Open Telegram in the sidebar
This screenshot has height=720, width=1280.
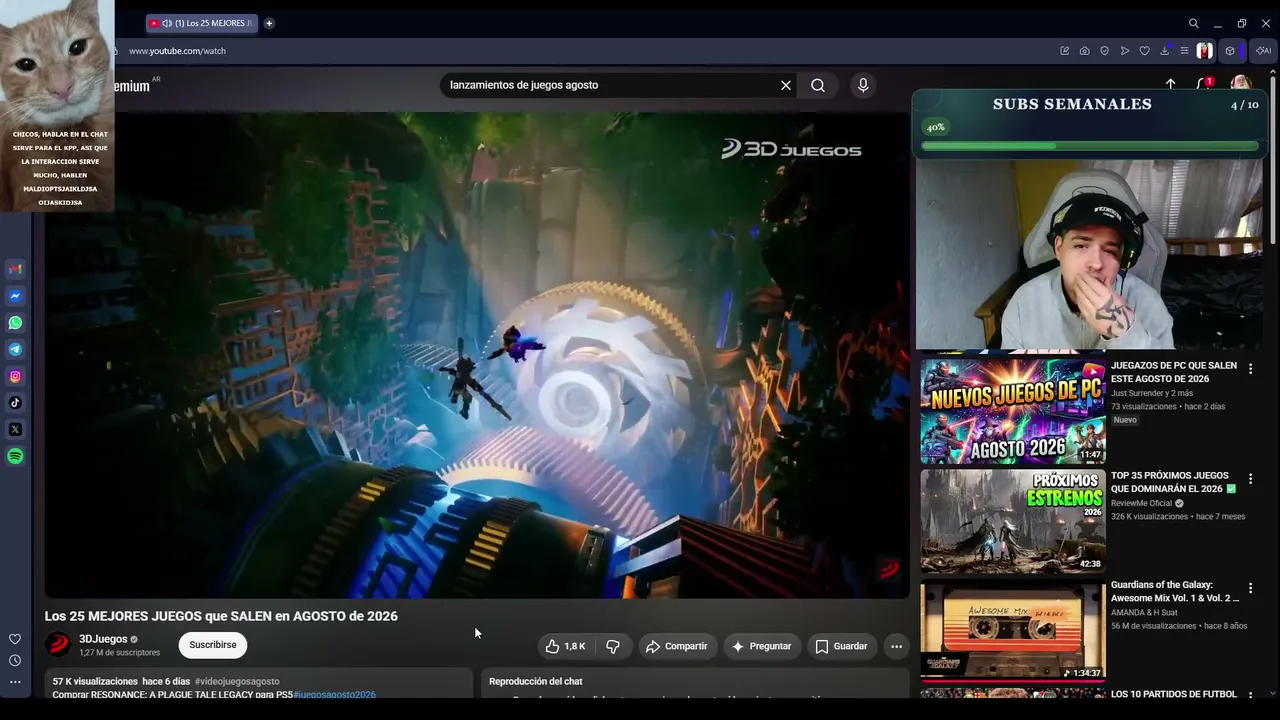[x=15, y=350]
